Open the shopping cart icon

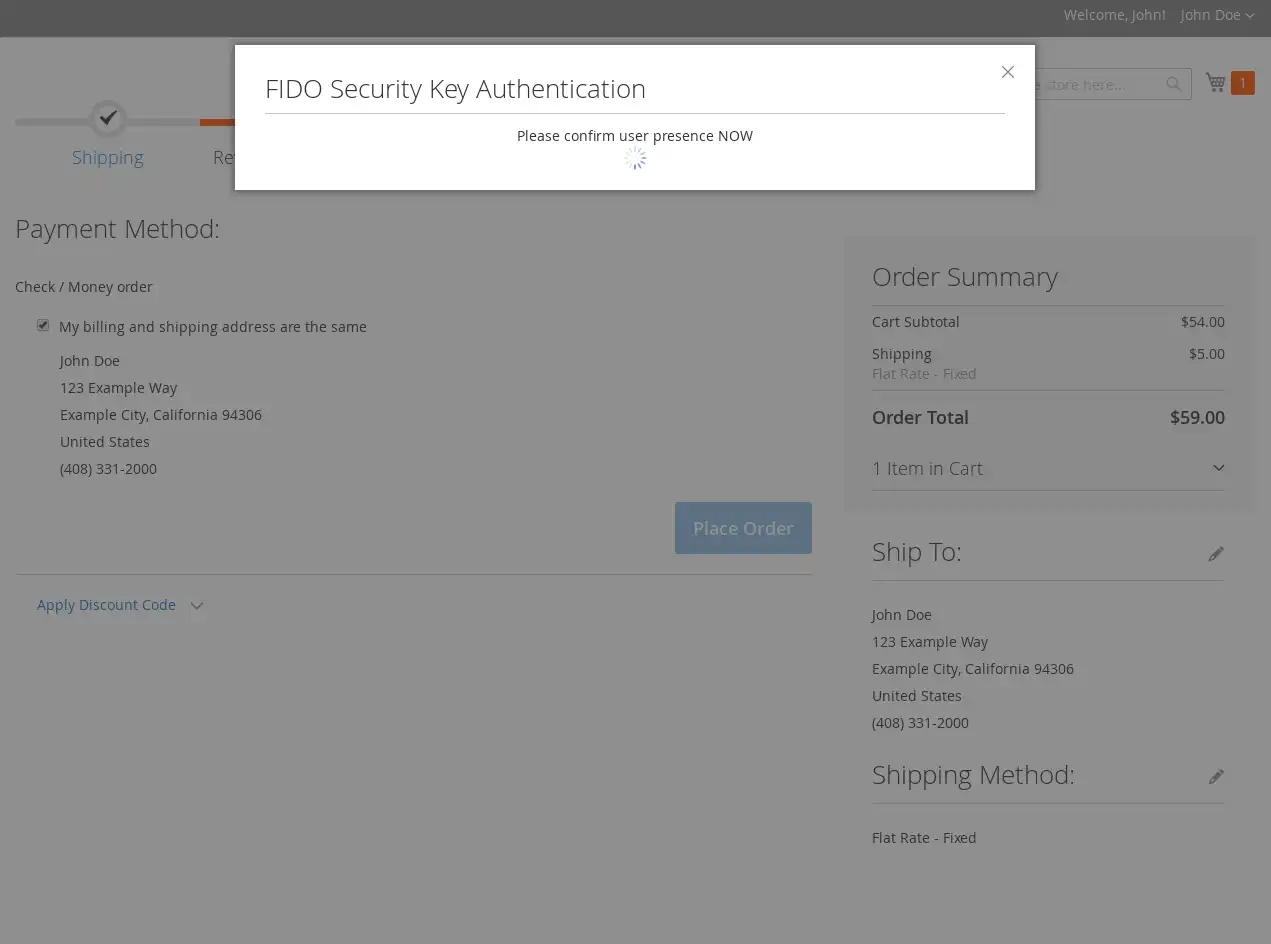1215,82
